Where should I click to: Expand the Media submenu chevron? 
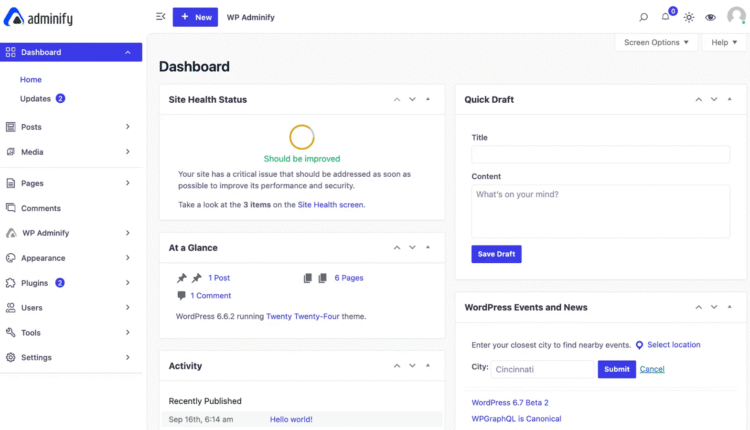[x=128, y=152]
